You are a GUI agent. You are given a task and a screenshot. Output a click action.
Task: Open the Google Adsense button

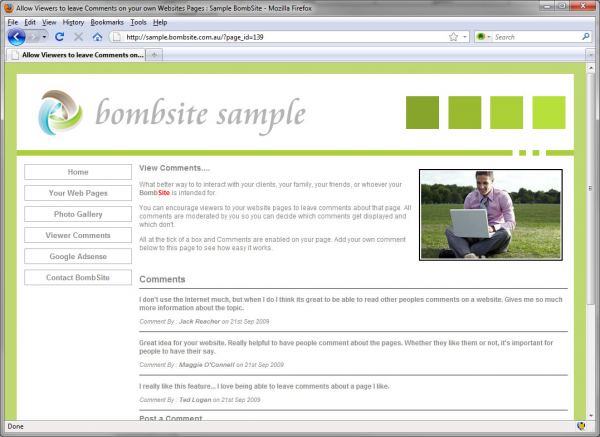coord(78,256)
